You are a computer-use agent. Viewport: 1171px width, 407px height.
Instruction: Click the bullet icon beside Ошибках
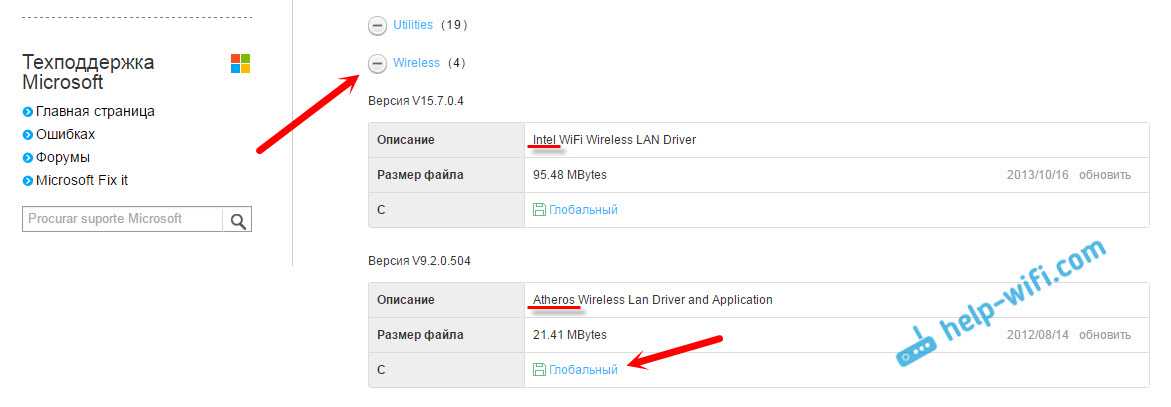click(28, 135)
